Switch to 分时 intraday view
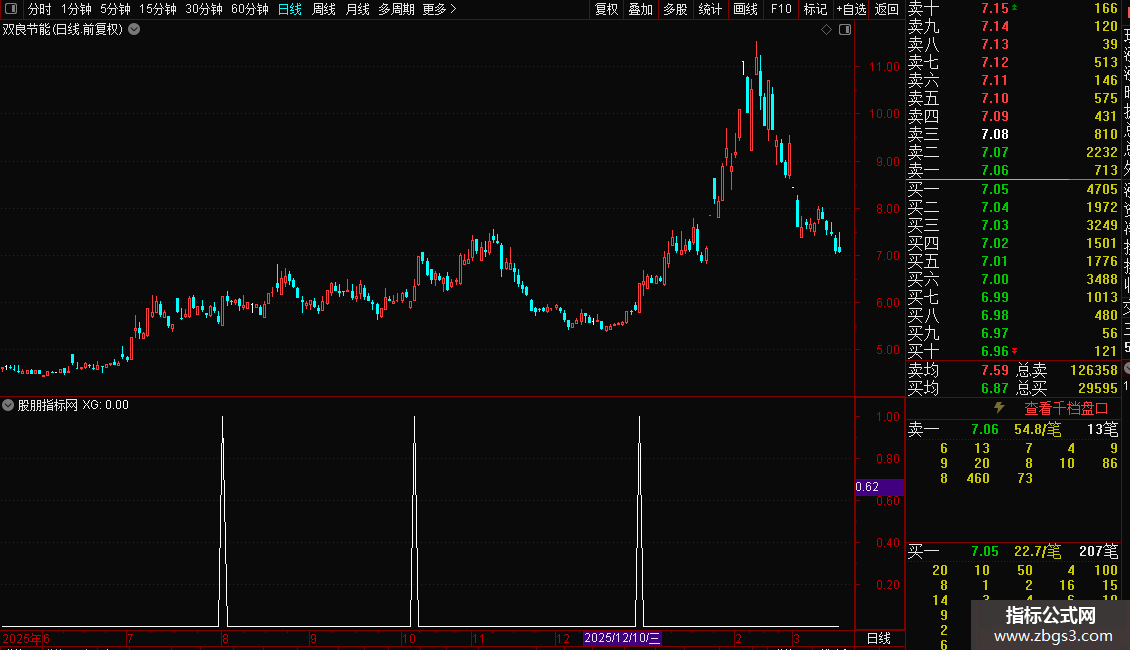This screenshot has width=1130, height=650. 40,9
